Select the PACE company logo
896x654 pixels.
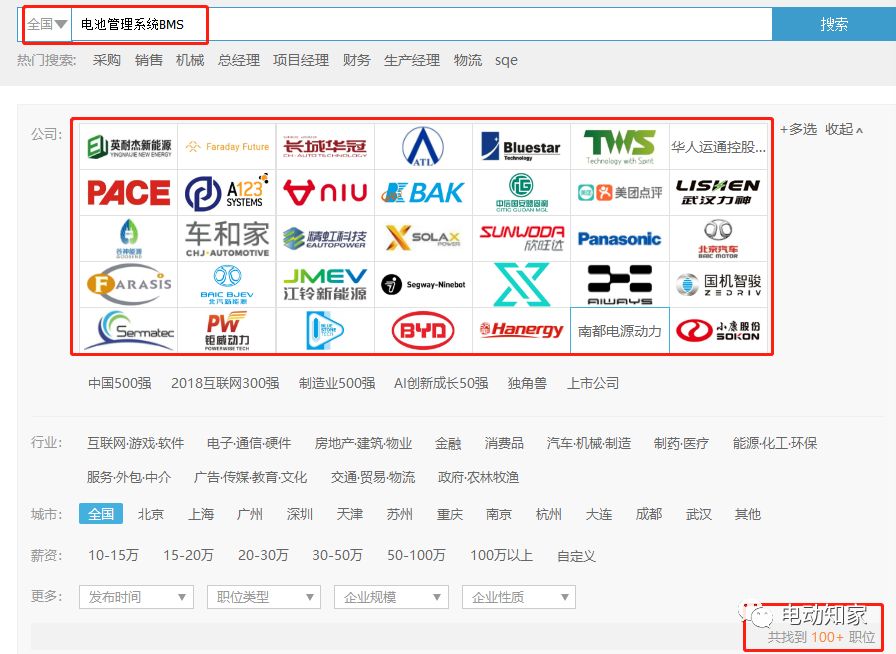(129, 193)
